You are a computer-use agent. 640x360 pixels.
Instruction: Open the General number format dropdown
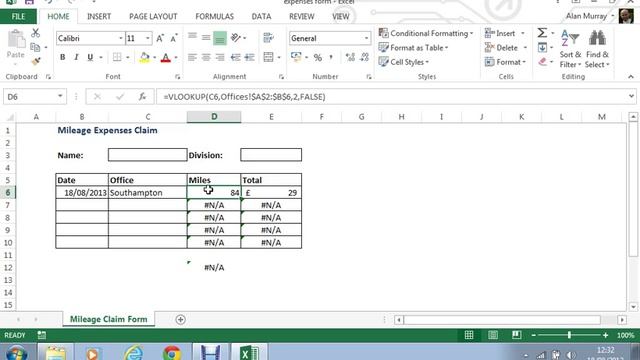click(x=367, y=38)
